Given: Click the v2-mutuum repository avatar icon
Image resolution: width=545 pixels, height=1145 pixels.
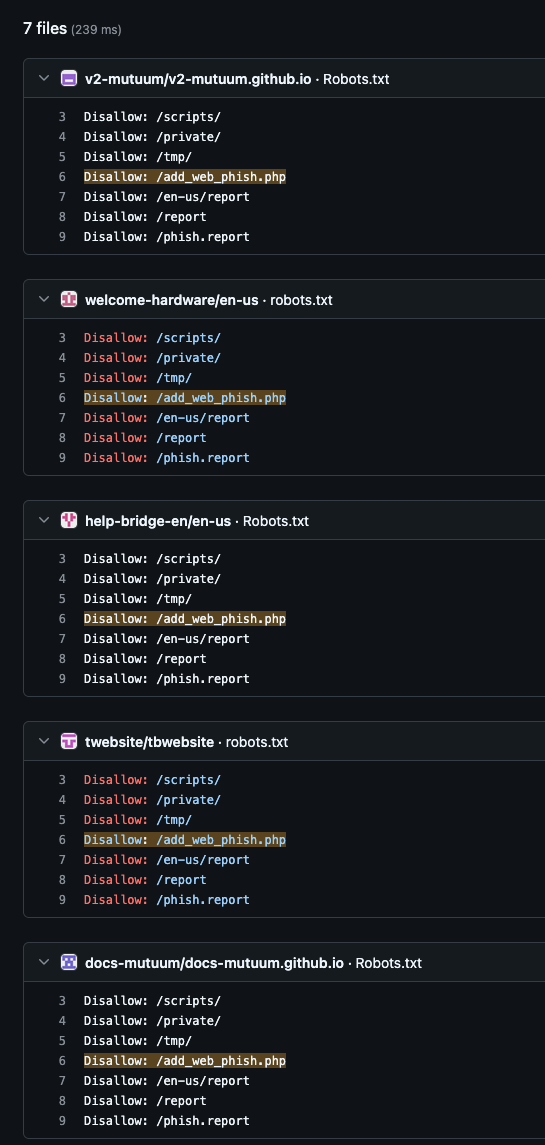Looking at the screenshot, I should [x=69, y=78].
